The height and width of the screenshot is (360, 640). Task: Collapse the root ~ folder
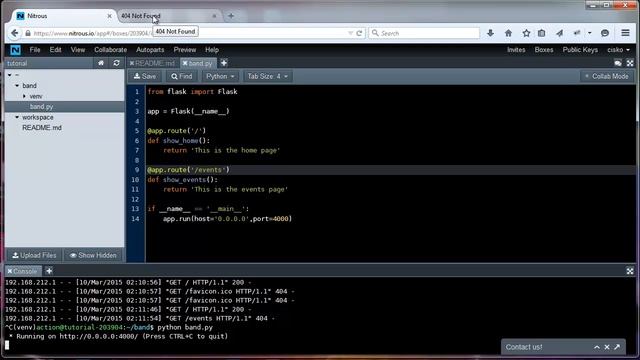[x=9, y=75]
